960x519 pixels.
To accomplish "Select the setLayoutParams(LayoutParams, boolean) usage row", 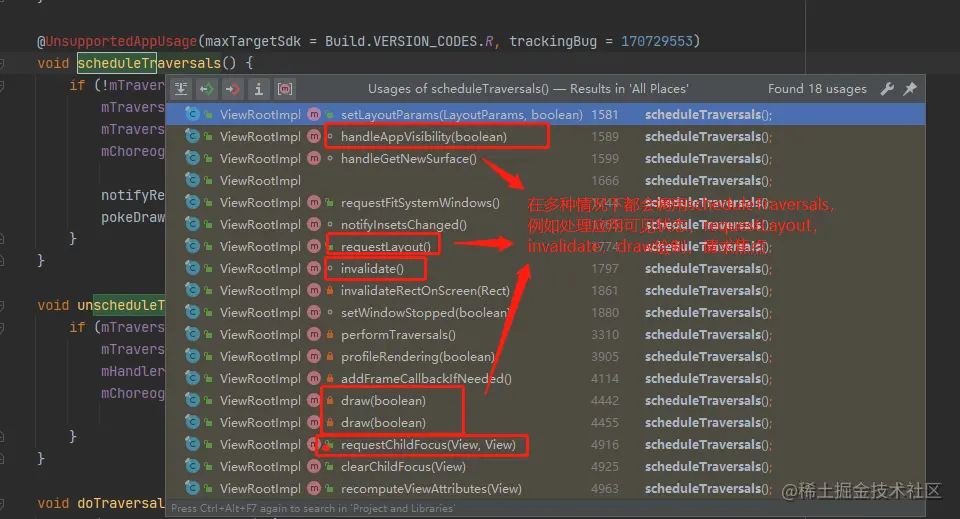I will (x=546, y=114).
